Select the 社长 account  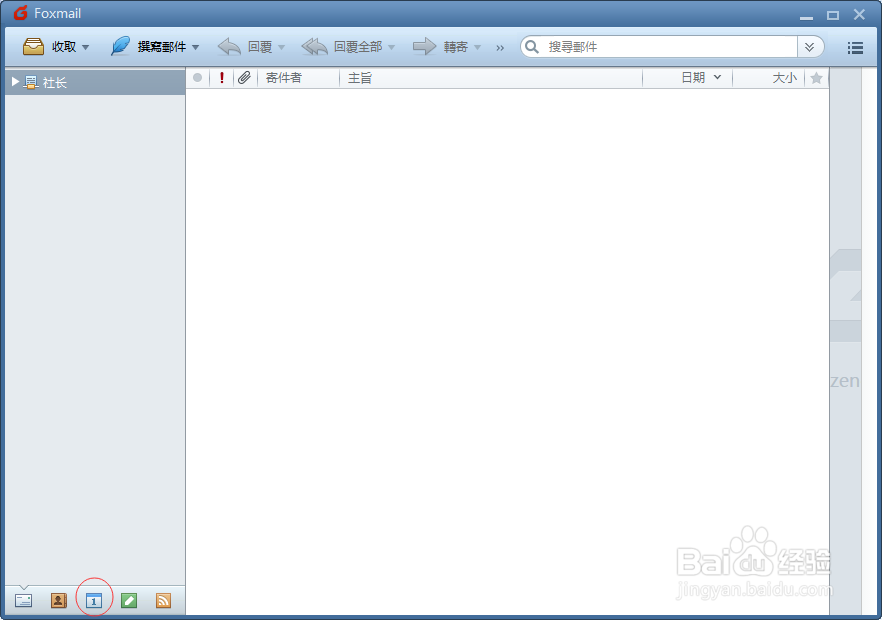[95, 82]
